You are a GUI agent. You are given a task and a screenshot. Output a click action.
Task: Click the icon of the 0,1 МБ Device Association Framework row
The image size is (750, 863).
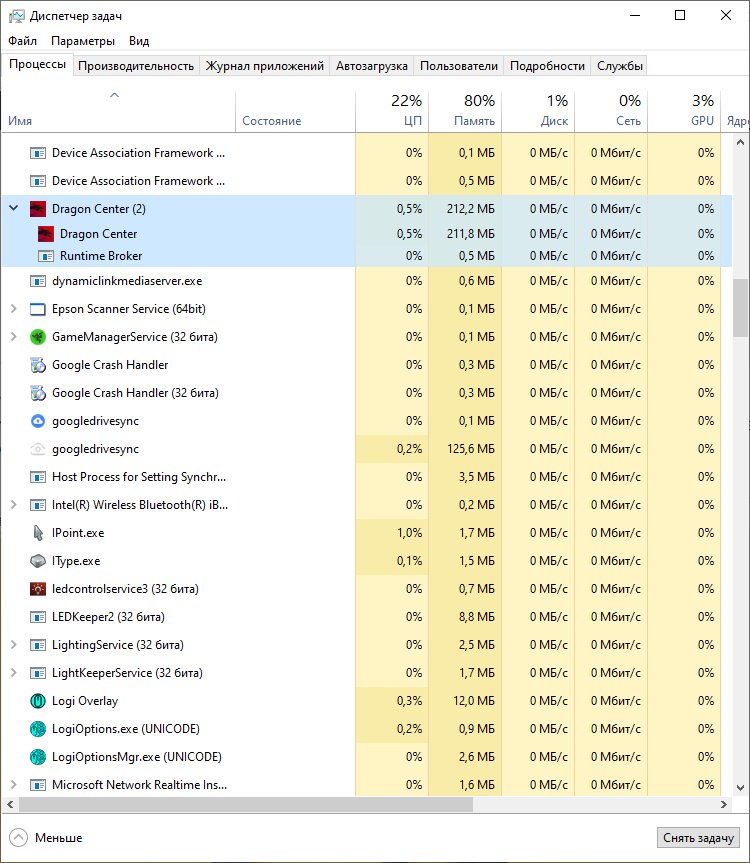[x=37, y=153]
